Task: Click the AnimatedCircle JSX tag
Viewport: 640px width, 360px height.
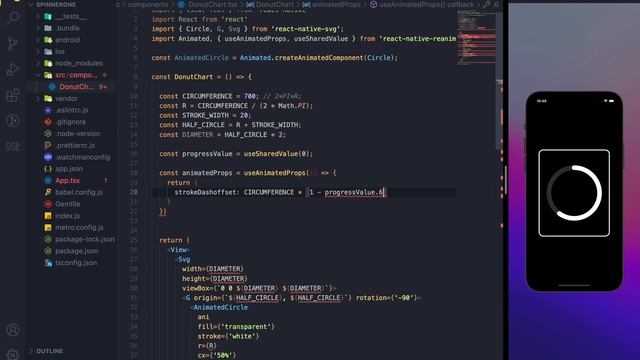Action: 220,307
